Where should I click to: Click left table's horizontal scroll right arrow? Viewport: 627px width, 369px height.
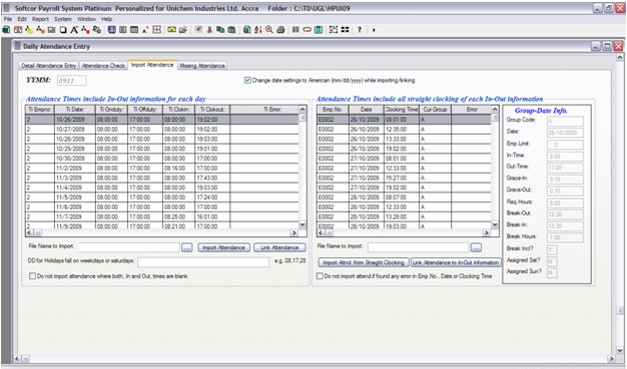coord(294,232)
